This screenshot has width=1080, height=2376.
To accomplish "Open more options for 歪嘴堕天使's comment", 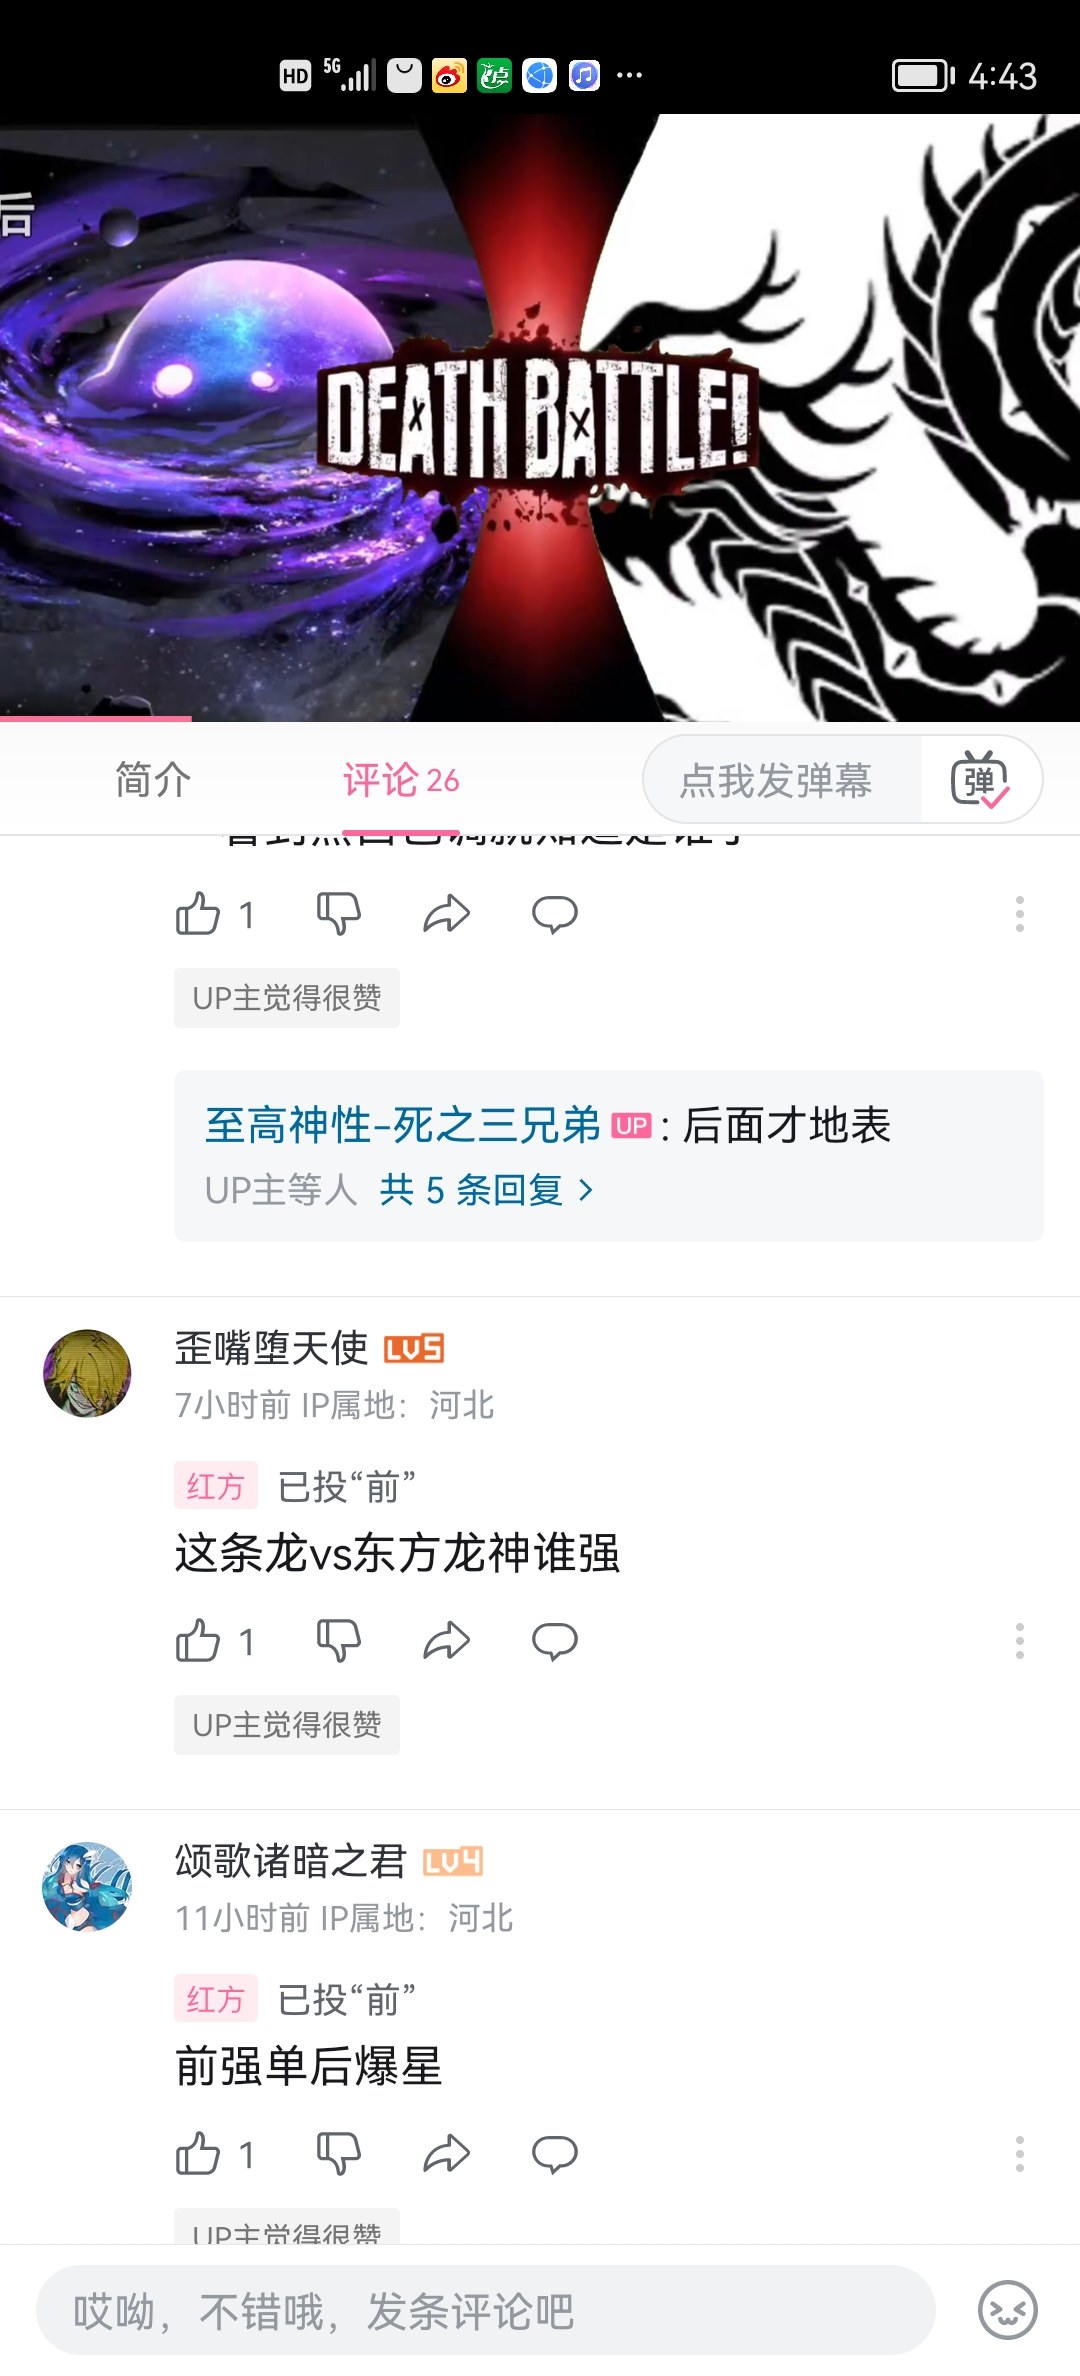I will [1019, 1640].
